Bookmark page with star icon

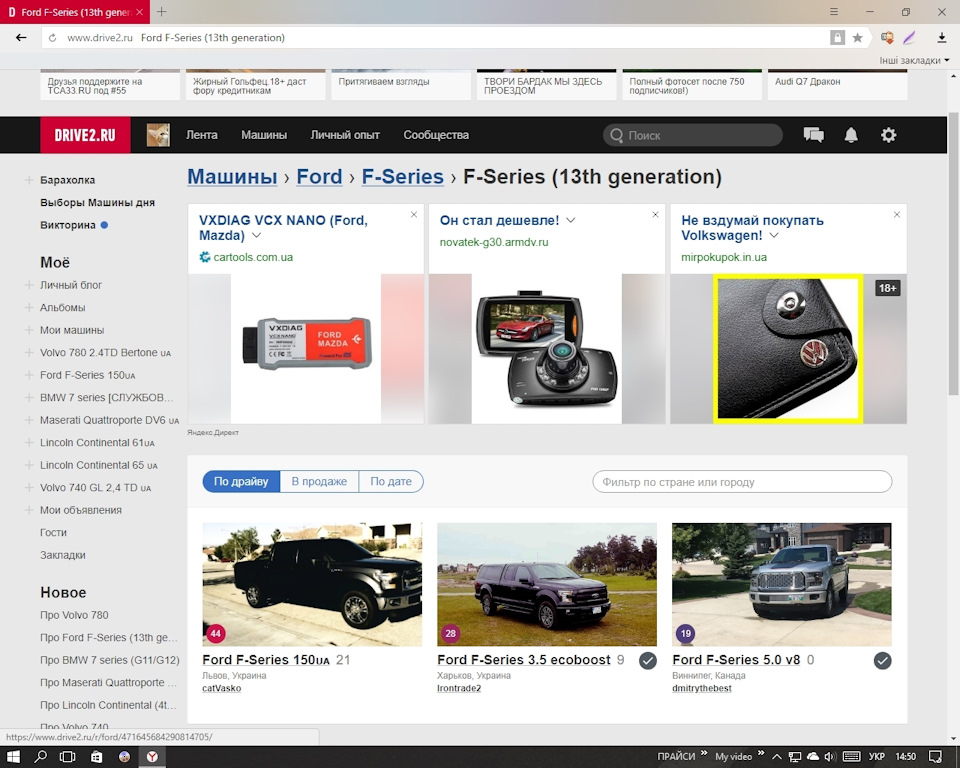pos(857,38)
